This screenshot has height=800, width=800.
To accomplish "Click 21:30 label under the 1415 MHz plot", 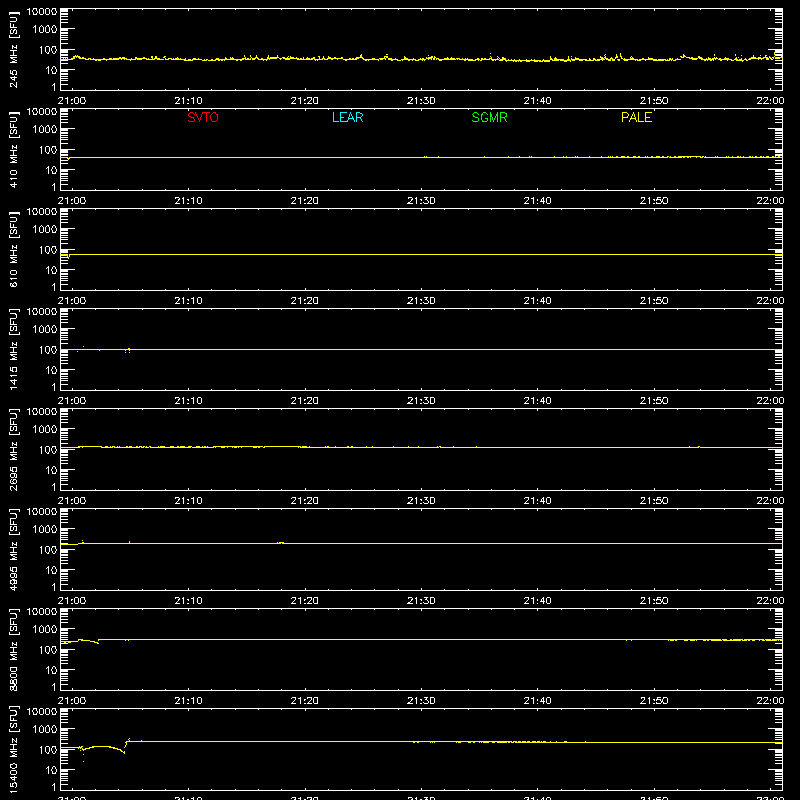I will click(x=421, y=401).
